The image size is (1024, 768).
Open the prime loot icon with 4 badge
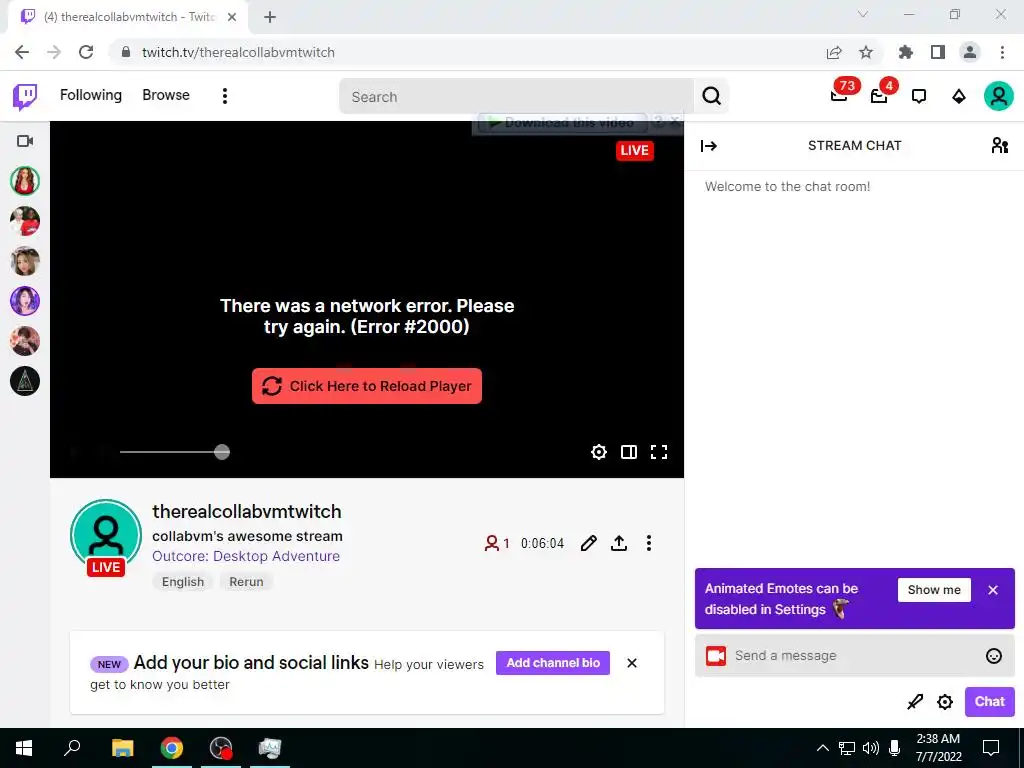[880, 95]
